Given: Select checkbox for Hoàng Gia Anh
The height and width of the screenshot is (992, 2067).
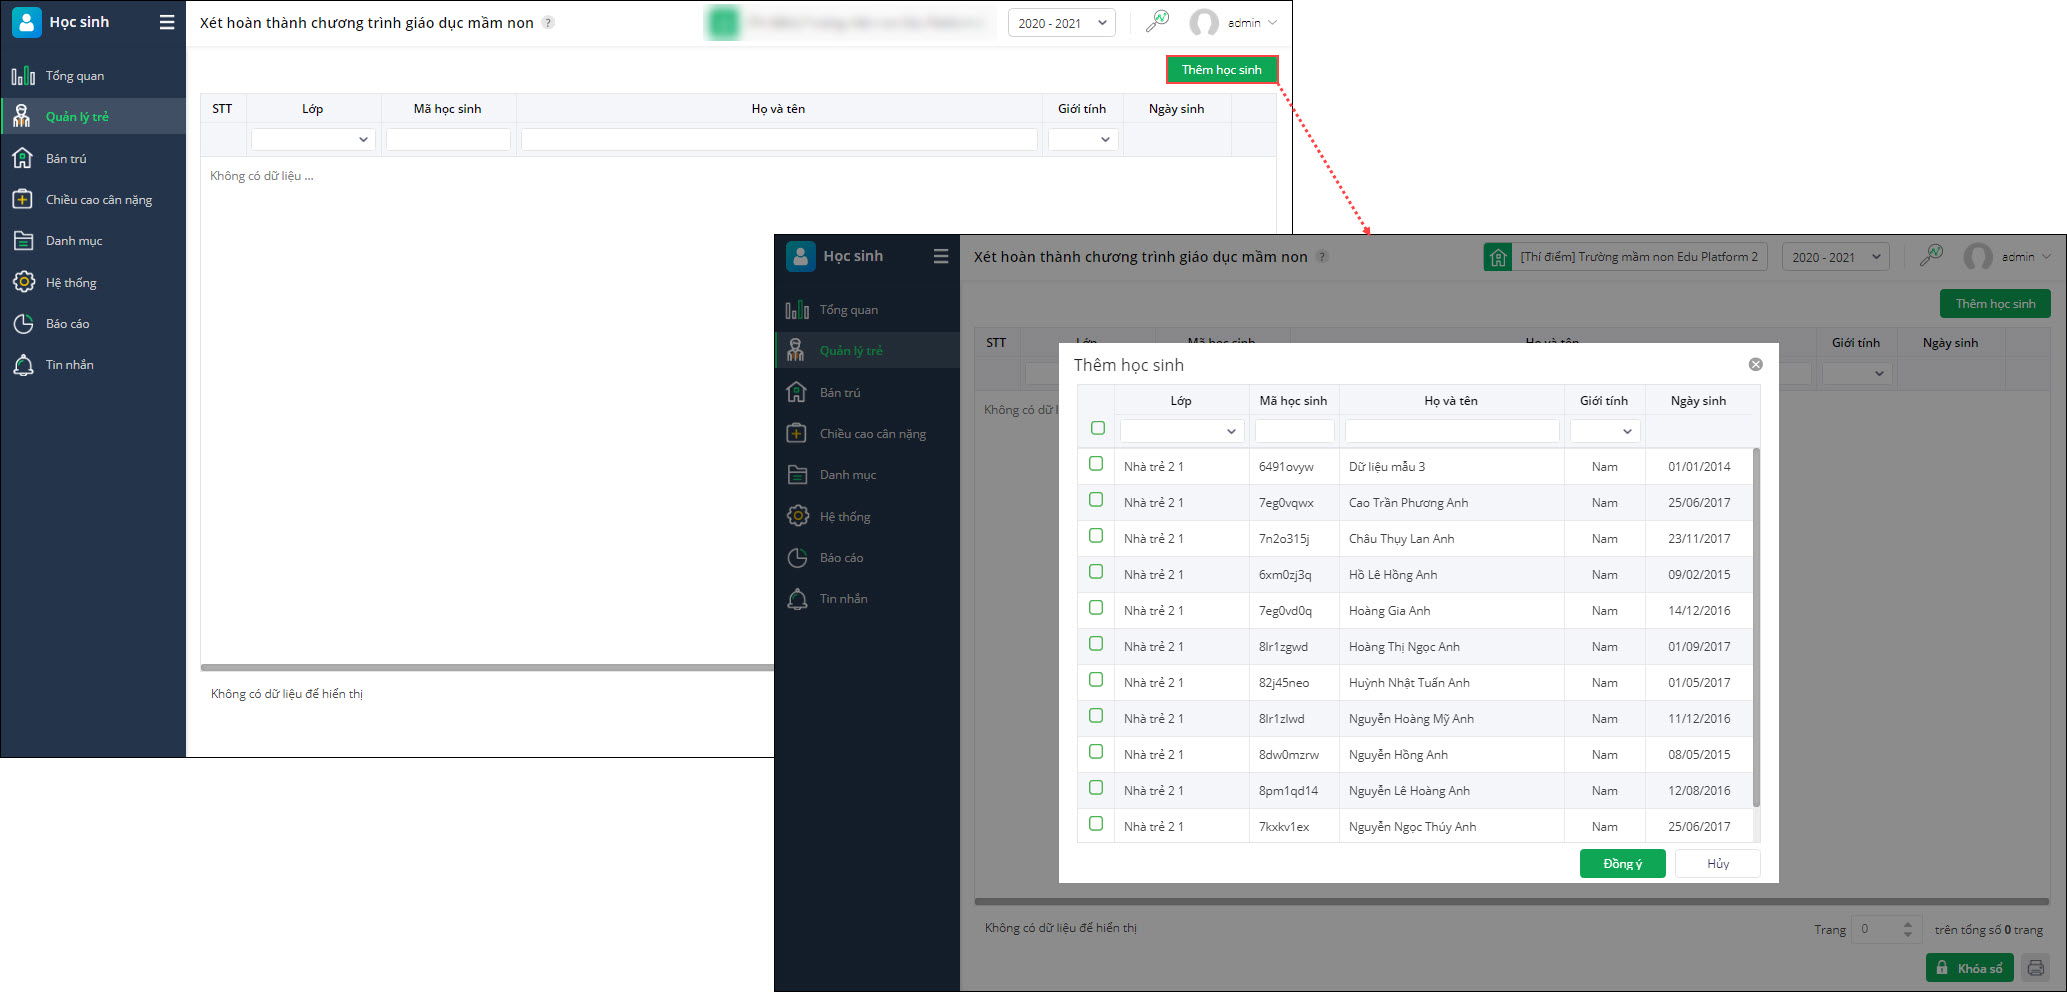Looking at the screenshot, I should pos(1096,608).
